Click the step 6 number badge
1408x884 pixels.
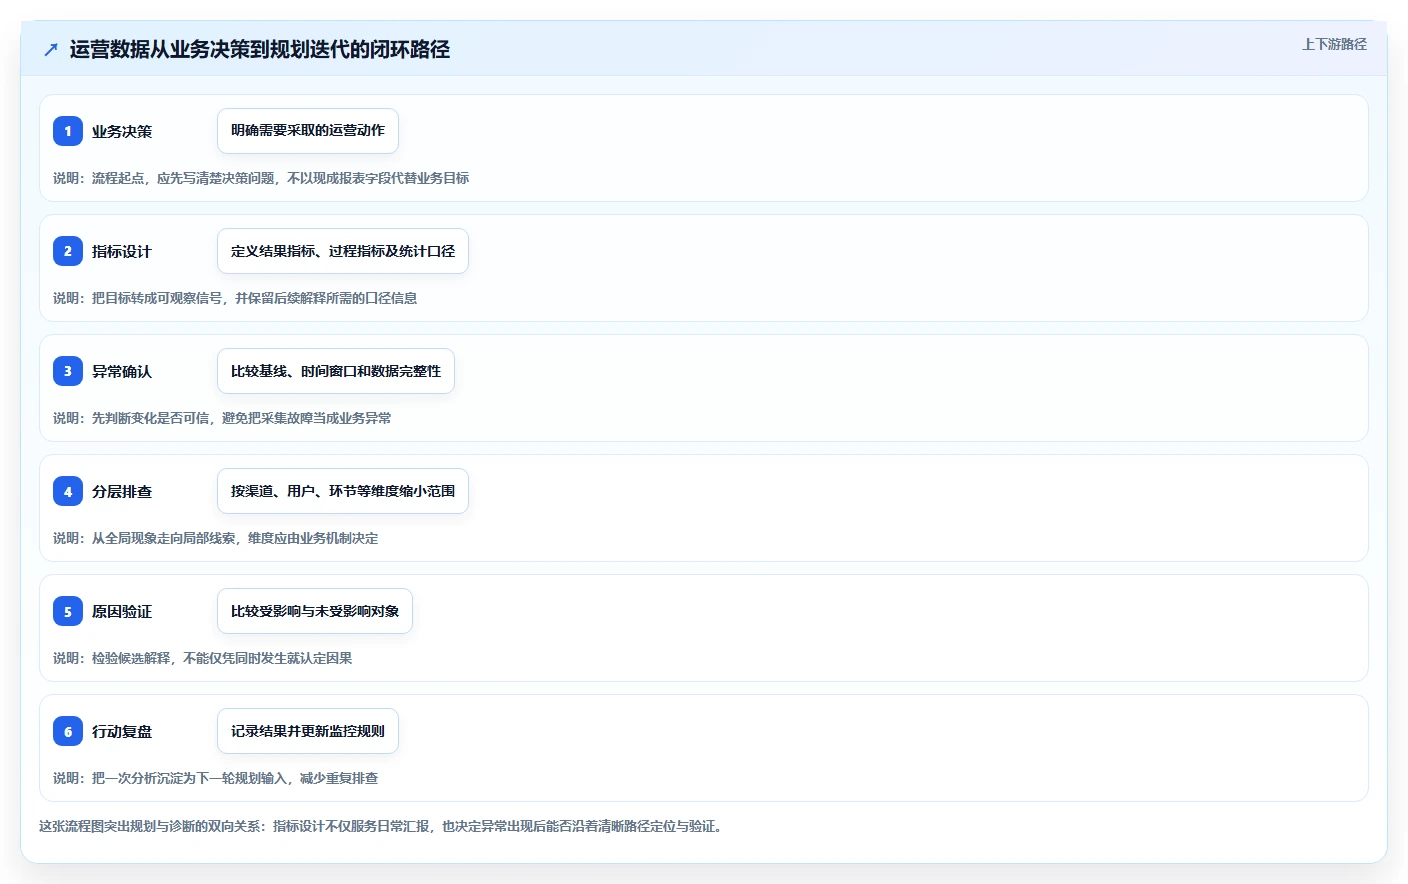pos(68,731)
